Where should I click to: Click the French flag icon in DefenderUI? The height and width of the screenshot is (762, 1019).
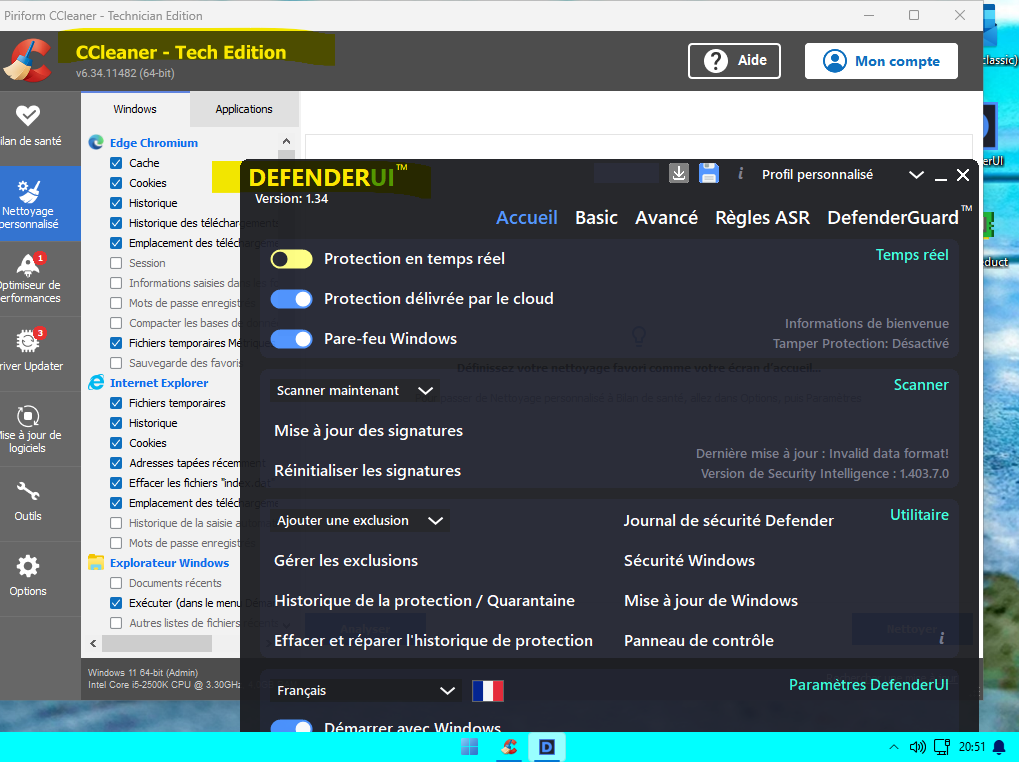pyautogui.click(x=487, y=691)
